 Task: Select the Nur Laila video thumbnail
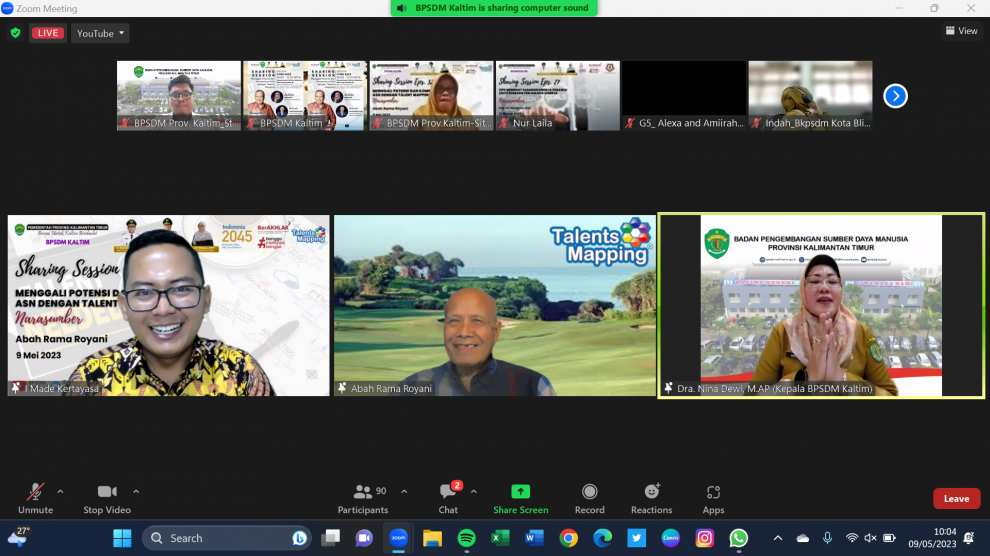(x=557, y=96)
